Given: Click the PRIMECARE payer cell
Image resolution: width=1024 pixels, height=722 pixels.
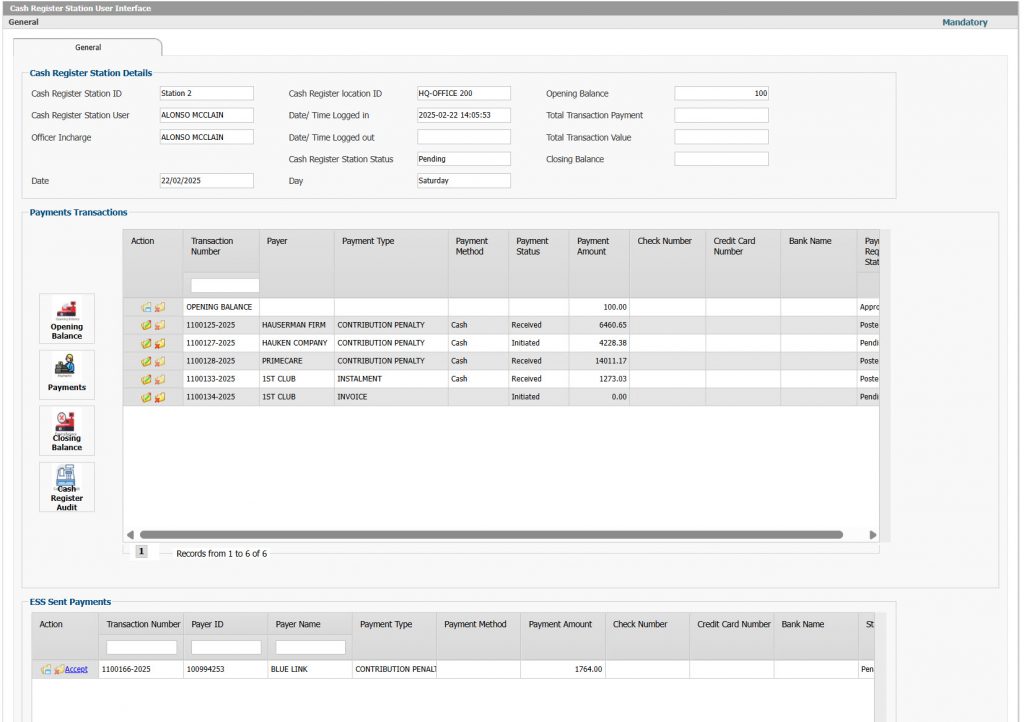Looking at the screenshot, I should tap(296, 361).
